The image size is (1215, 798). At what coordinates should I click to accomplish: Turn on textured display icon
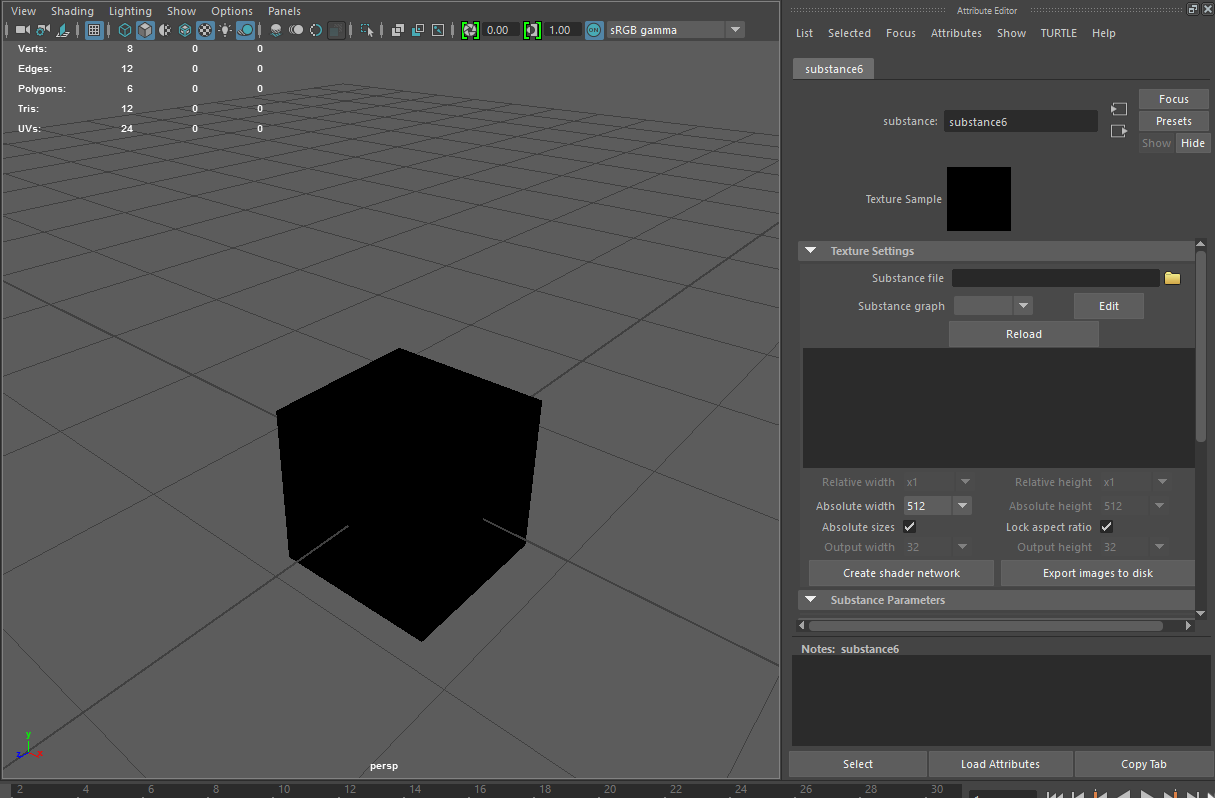205,29
